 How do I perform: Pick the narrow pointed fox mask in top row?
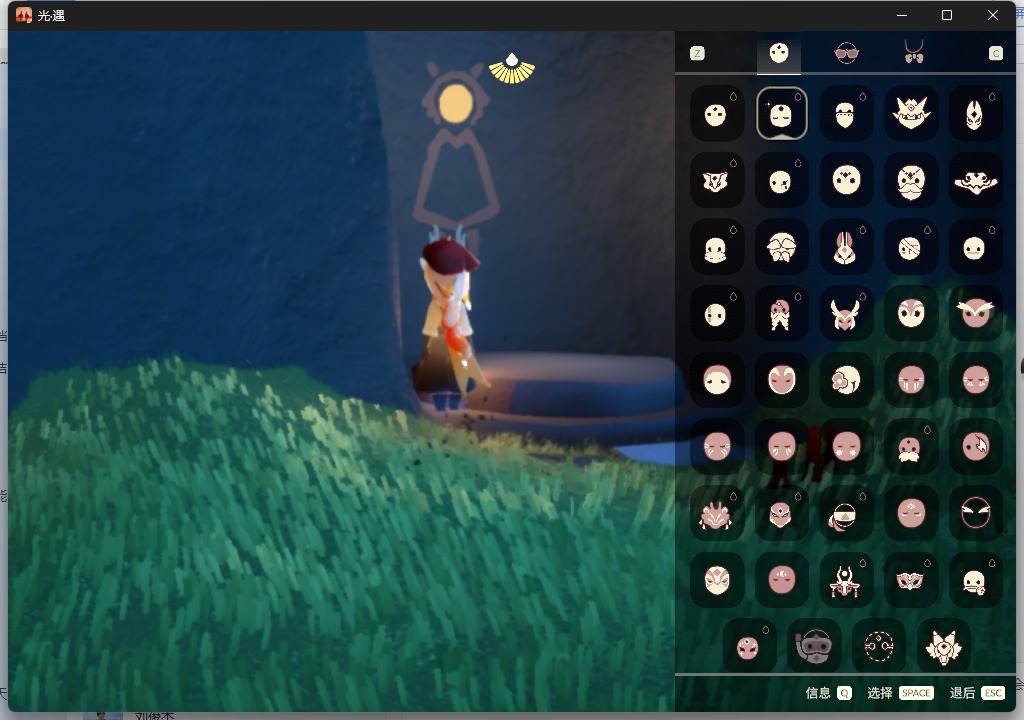[x=974, y=114]
